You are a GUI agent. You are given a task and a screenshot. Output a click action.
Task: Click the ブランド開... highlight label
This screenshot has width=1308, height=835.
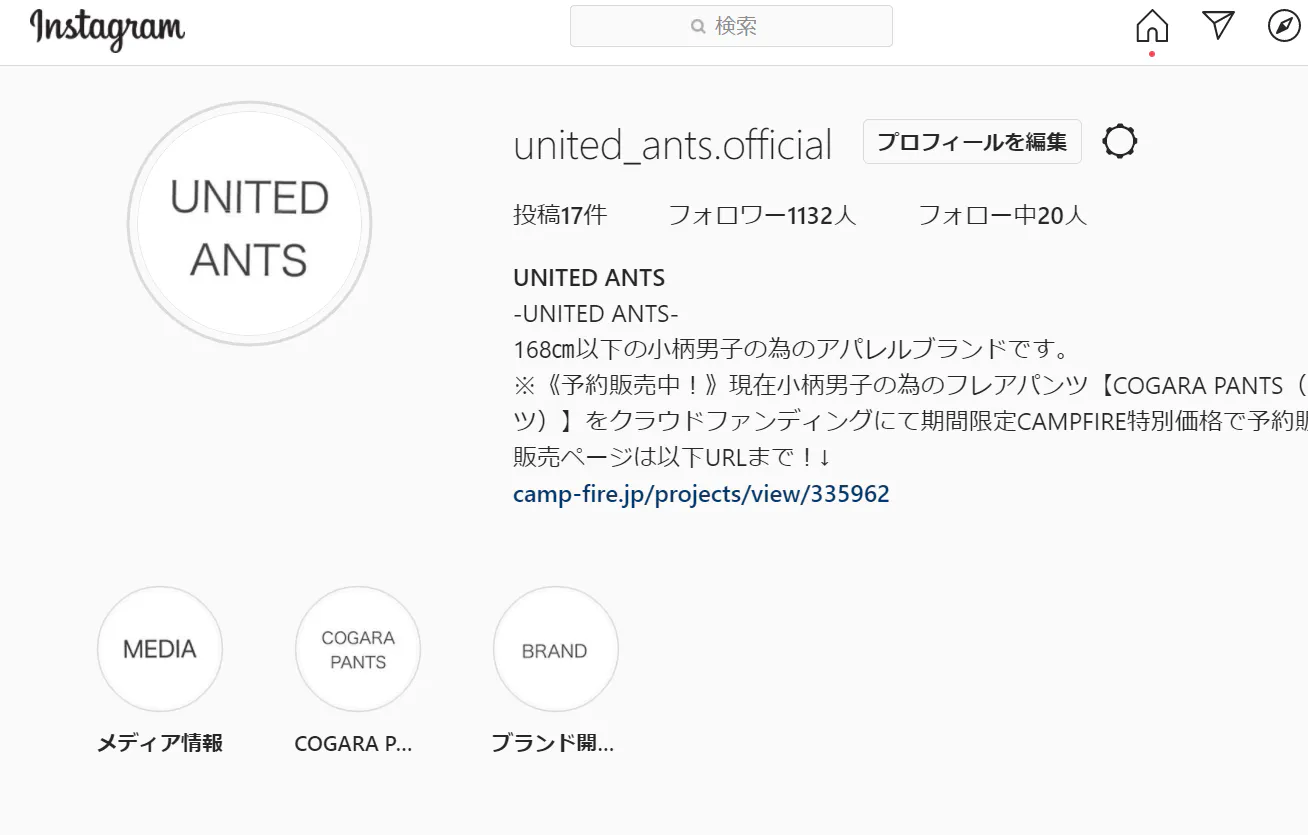553,744
